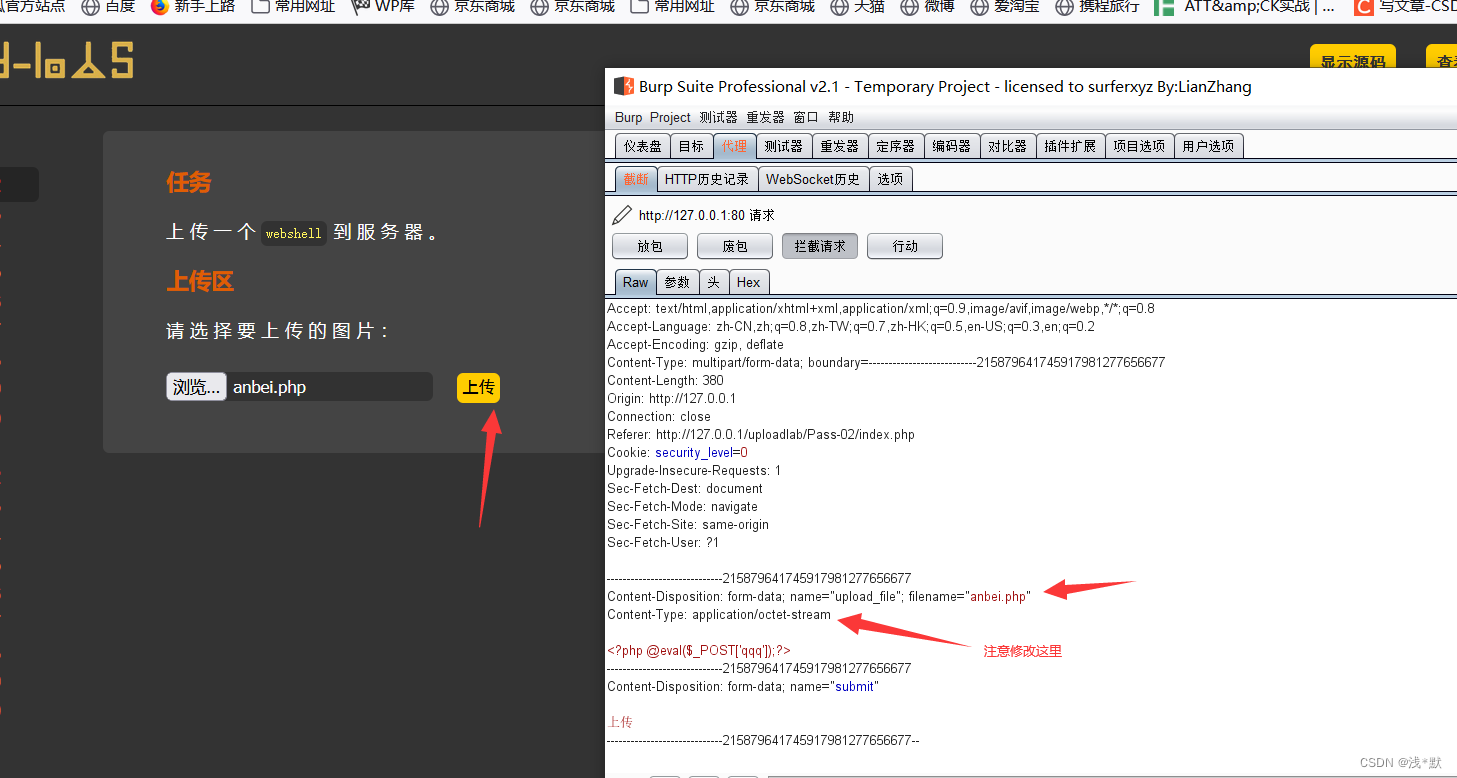Open the 百度 bookmark
Screen dimensions: 1457x778
coord(108,7)
